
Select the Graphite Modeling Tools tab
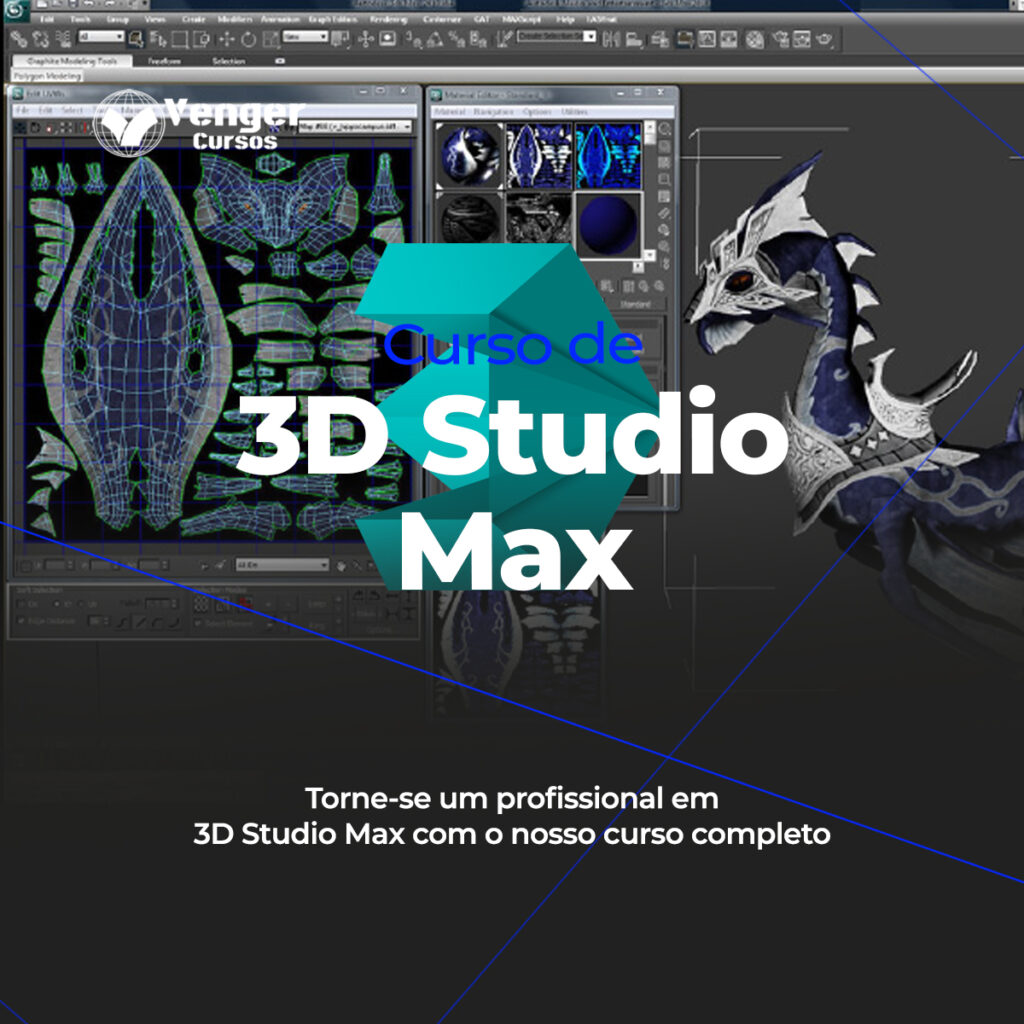click(72, 61)
